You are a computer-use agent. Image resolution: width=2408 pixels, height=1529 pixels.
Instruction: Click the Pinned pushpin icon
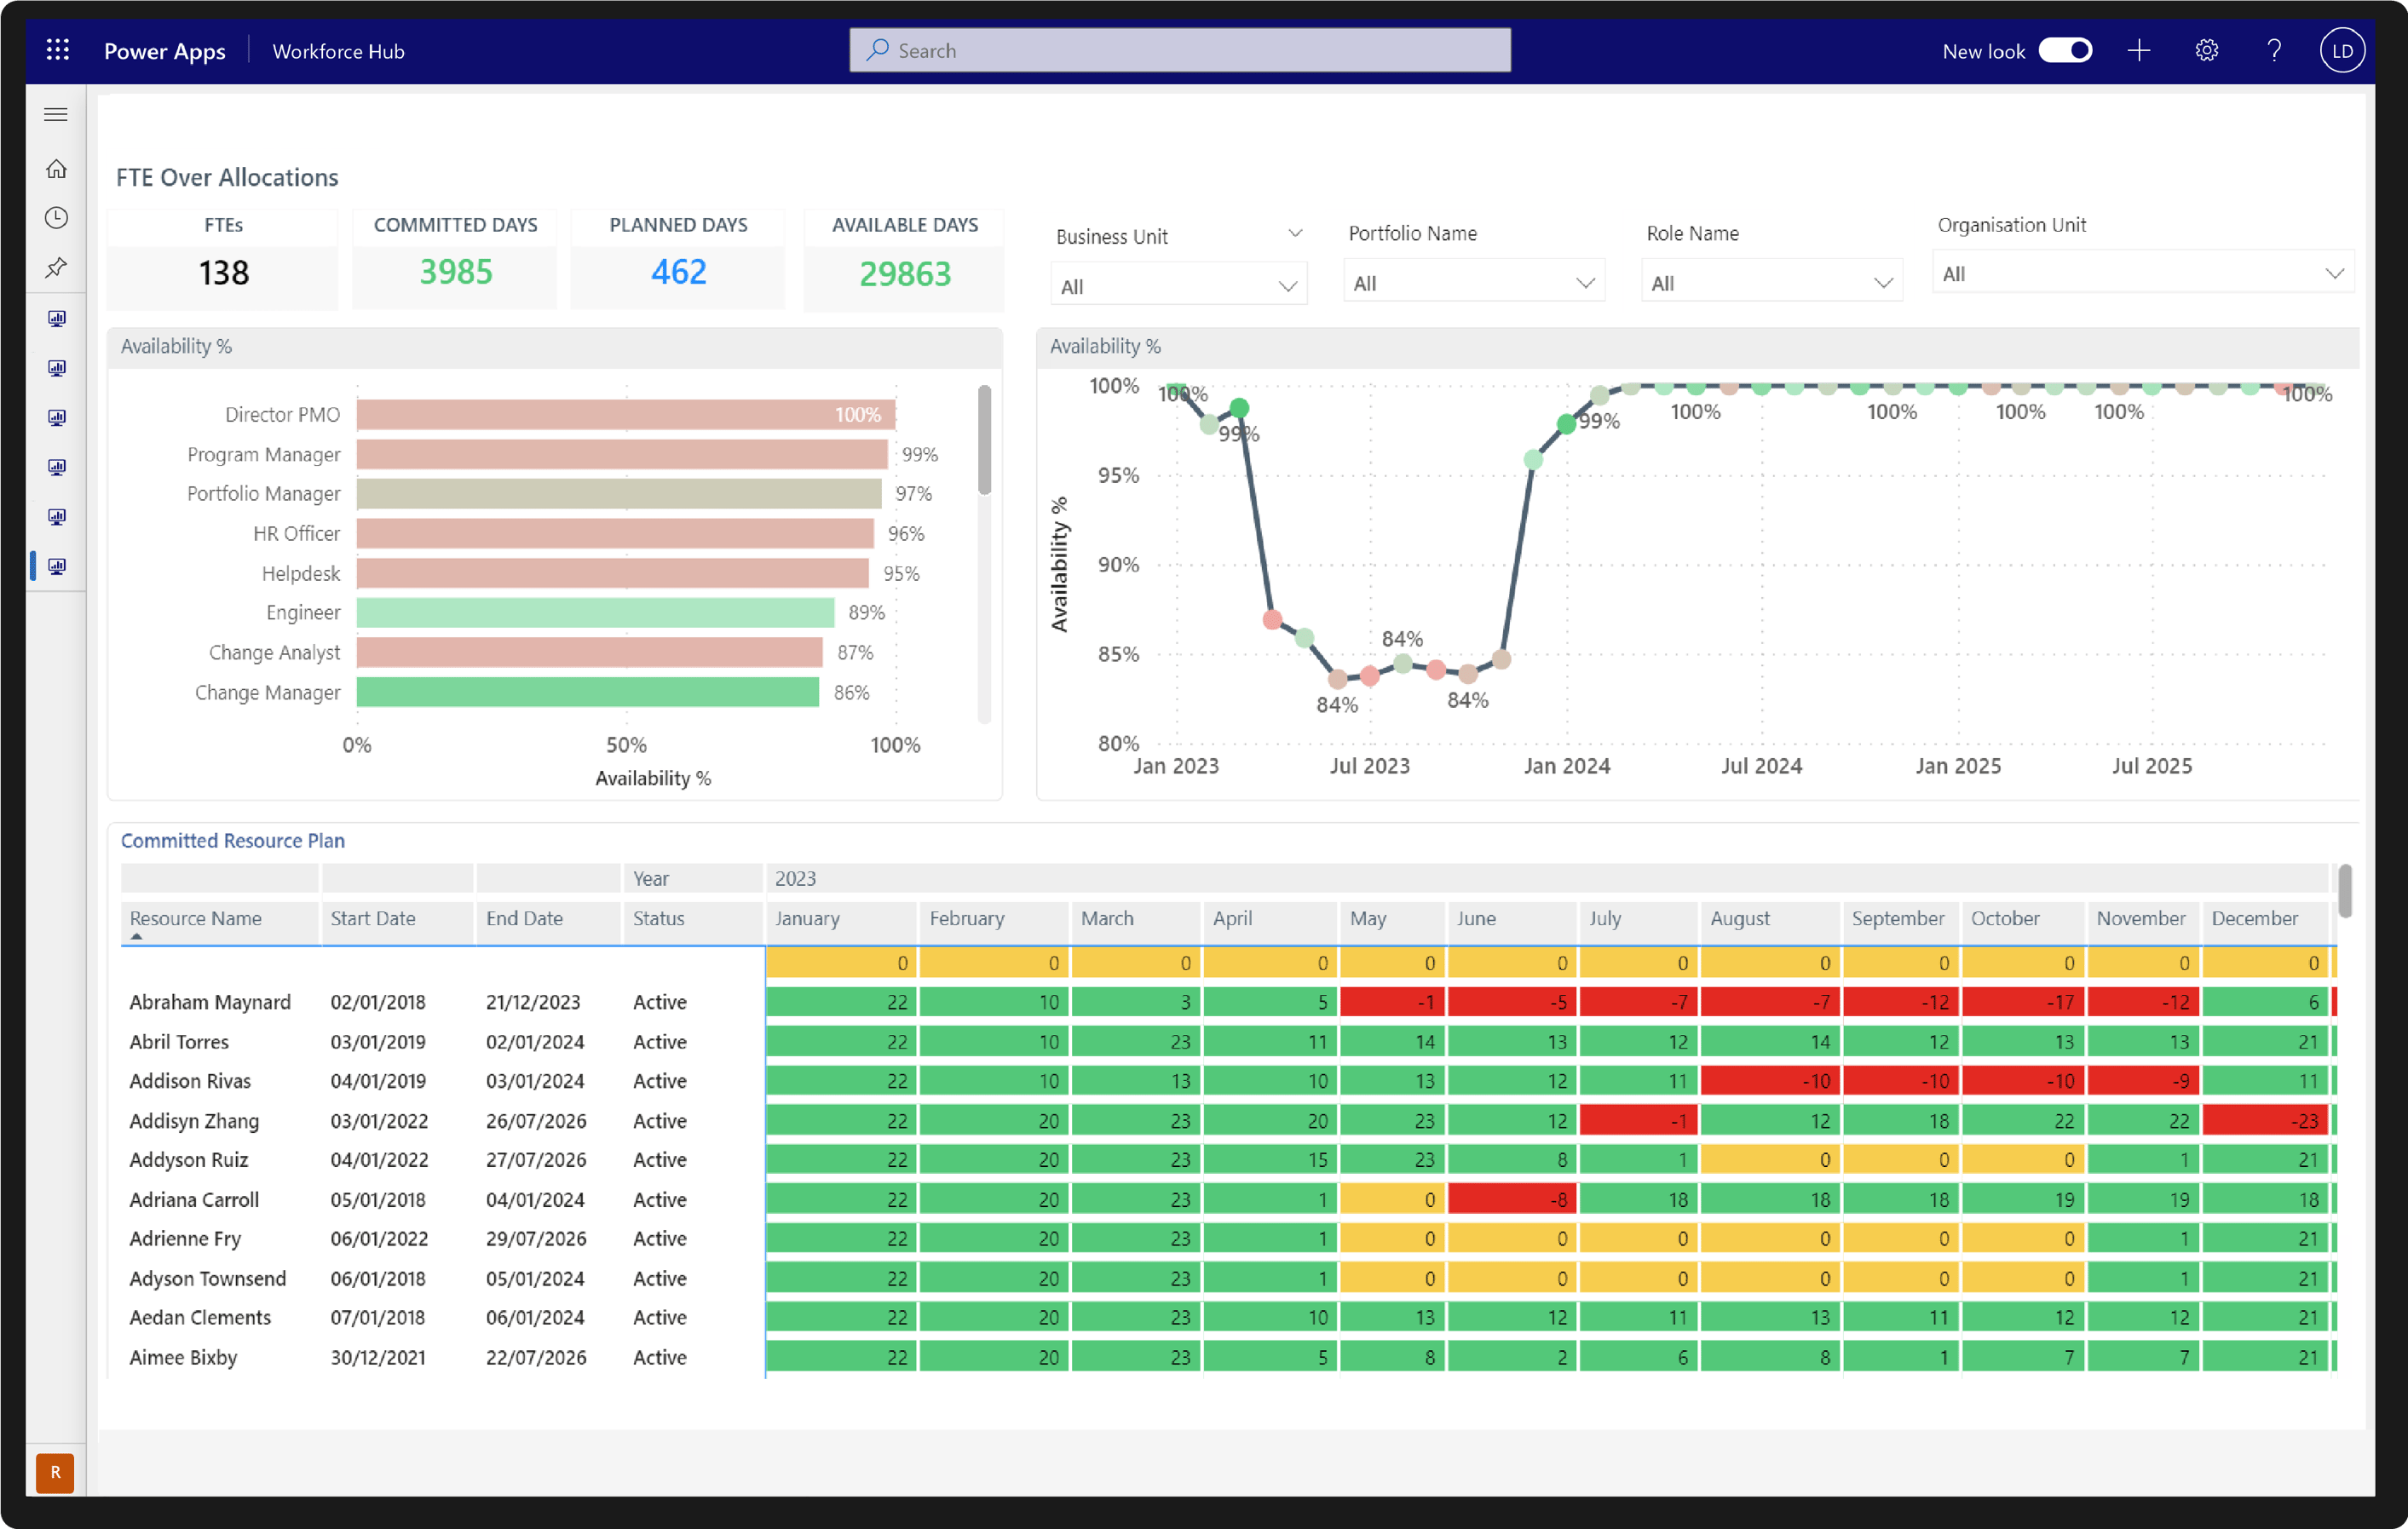click(57, 267)
